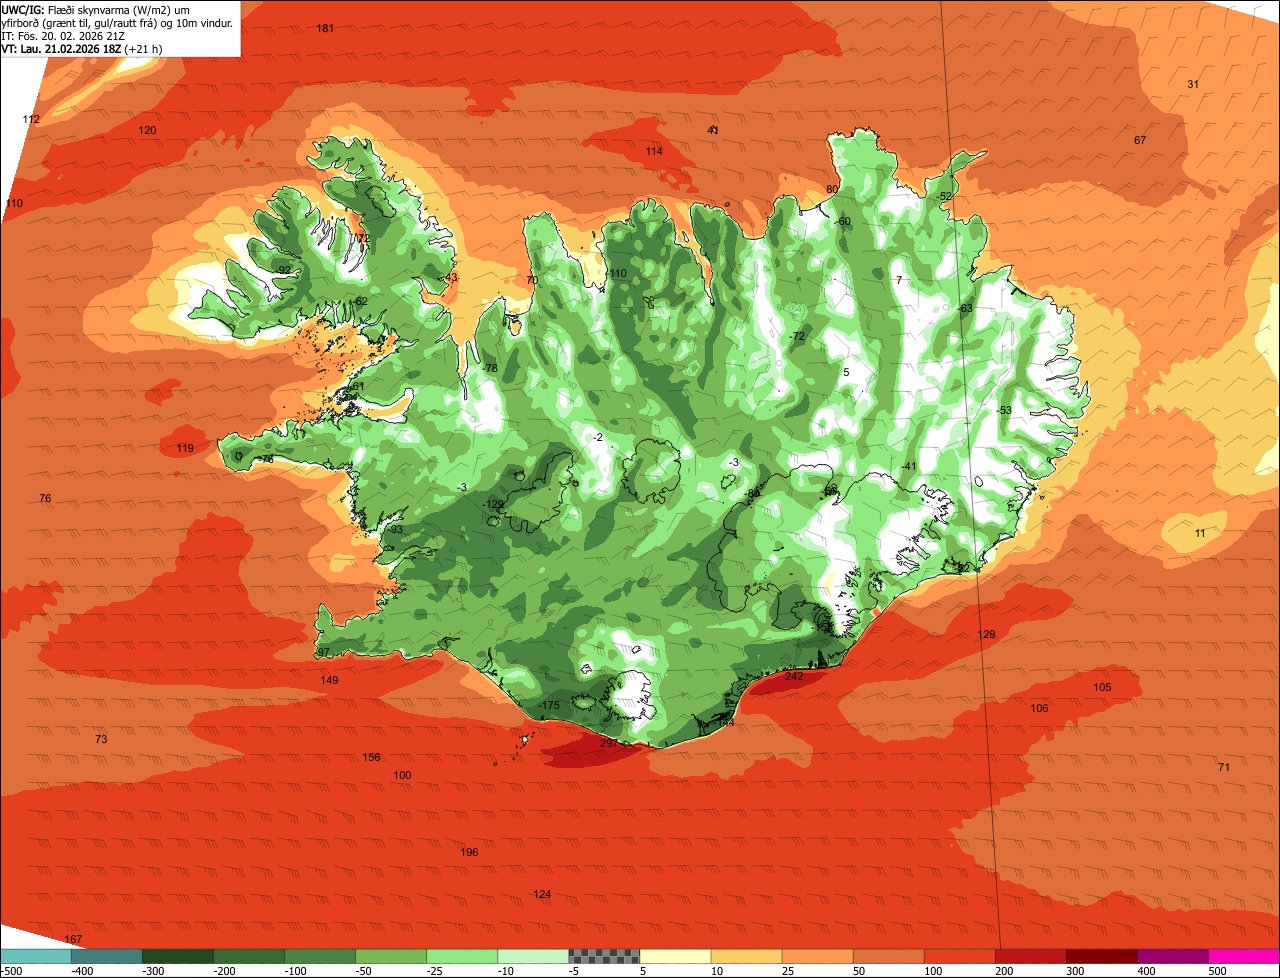
Task: Select the darkest green legend swatch between -300 and -200
Action: (178, 956)
